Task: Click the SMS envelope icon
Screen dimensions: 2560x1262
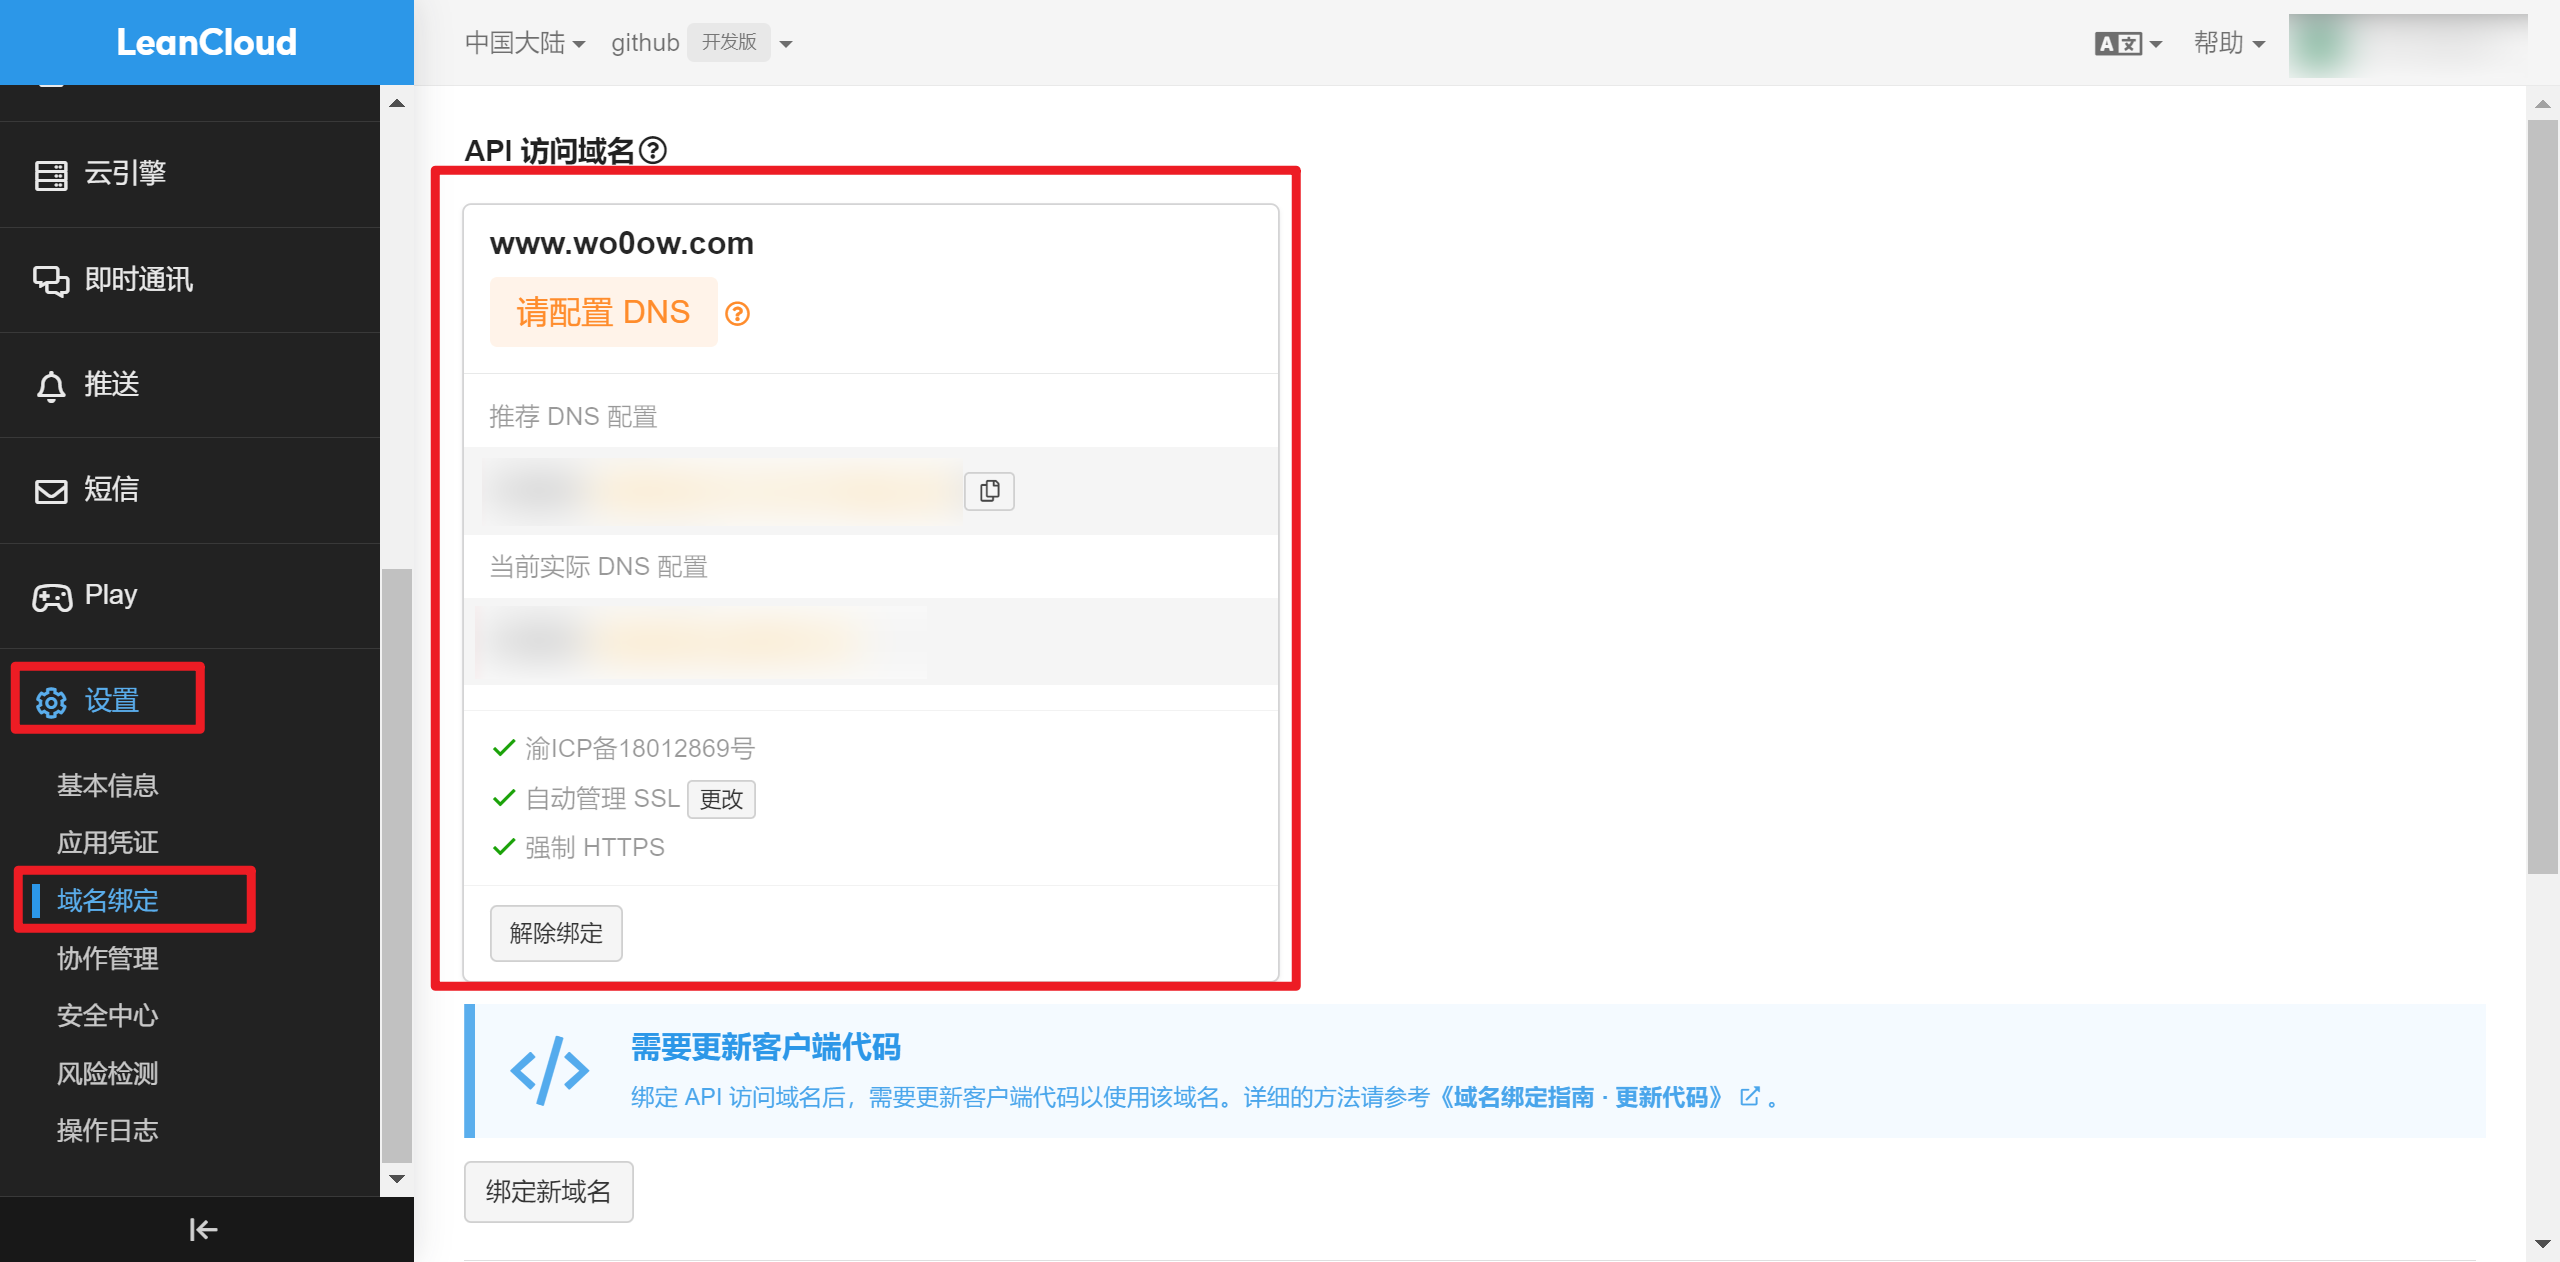Action: click(x=51, y=491)
